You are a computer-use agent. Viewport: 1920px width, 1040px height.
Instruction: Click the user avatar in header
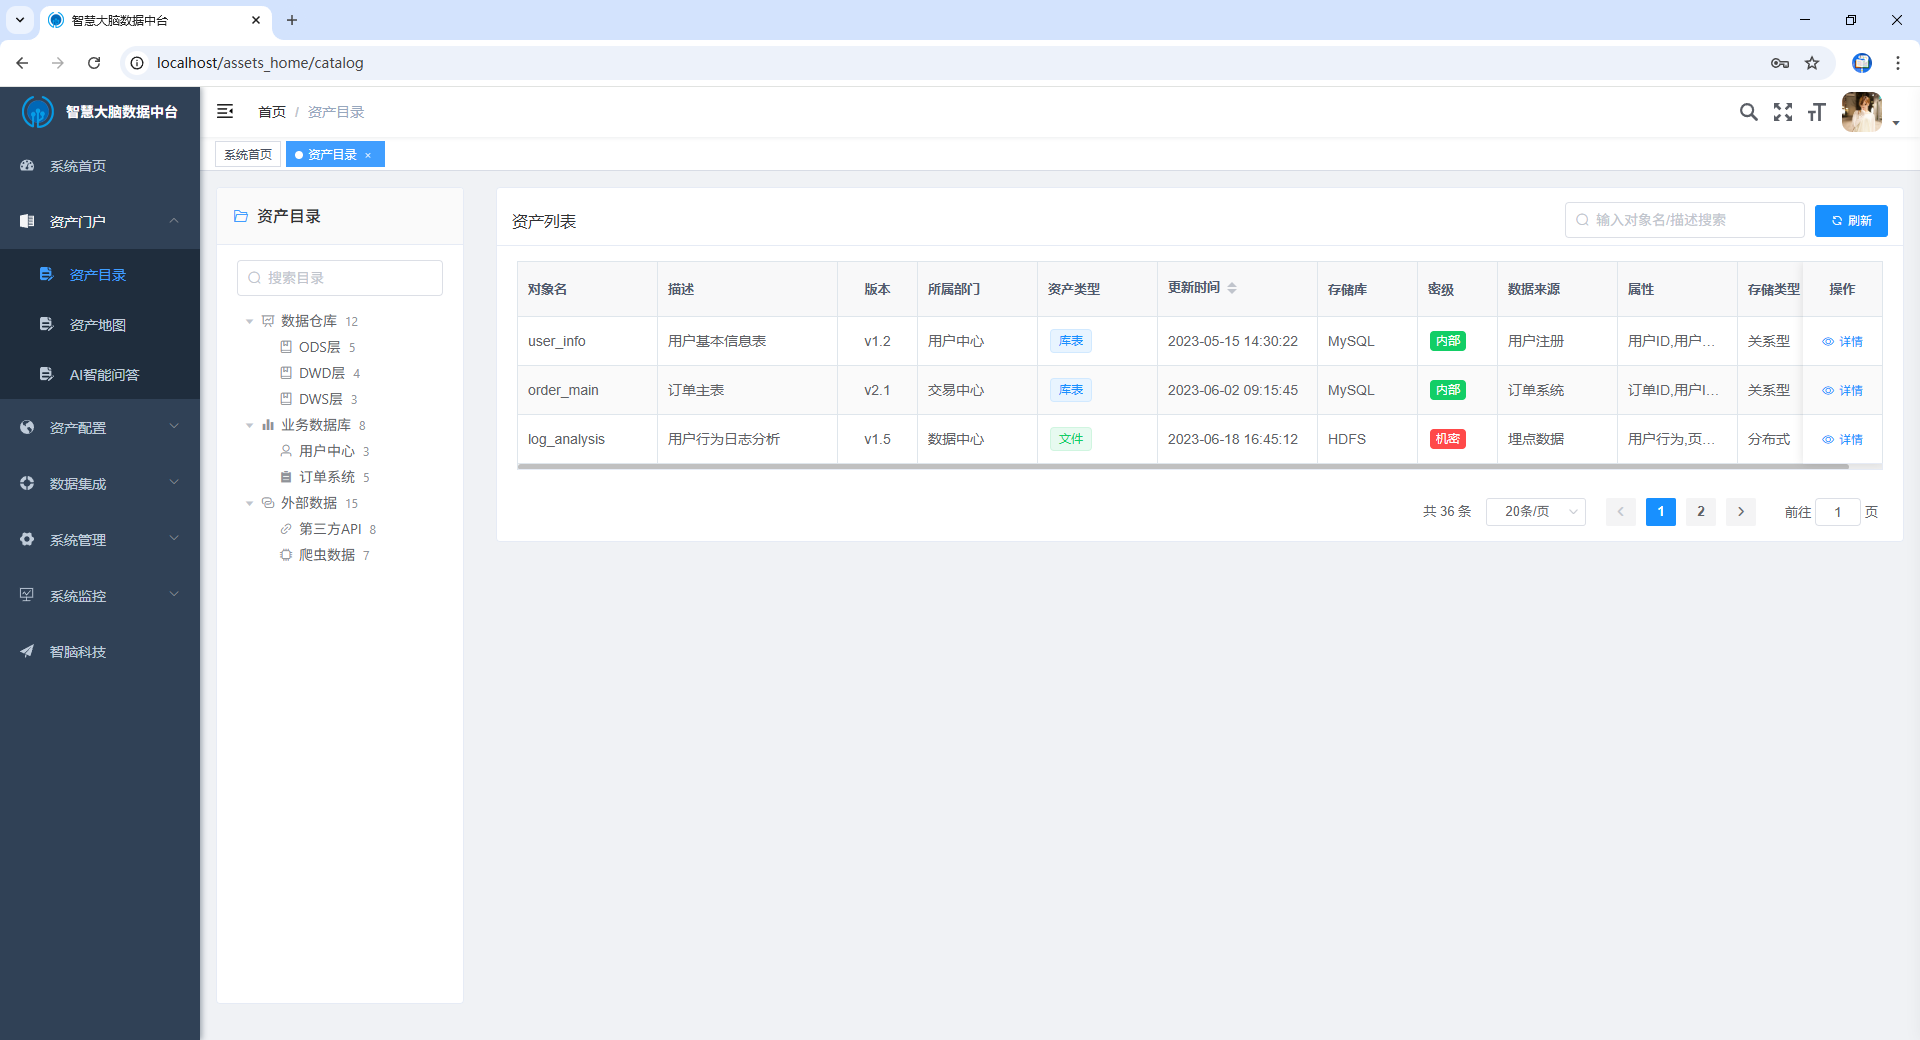(1861, 112)
